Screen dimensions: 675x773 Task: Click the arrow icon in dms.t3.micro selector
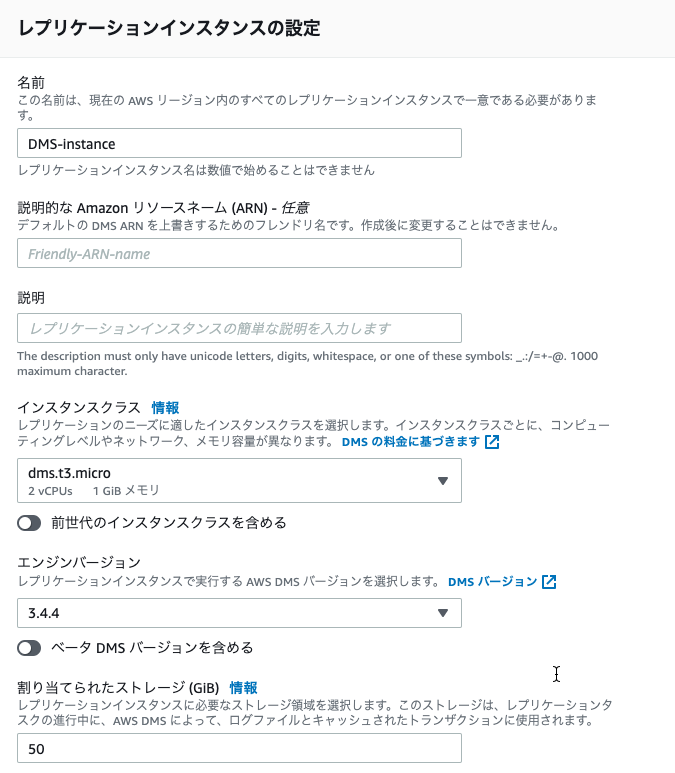tap(443, 481)
